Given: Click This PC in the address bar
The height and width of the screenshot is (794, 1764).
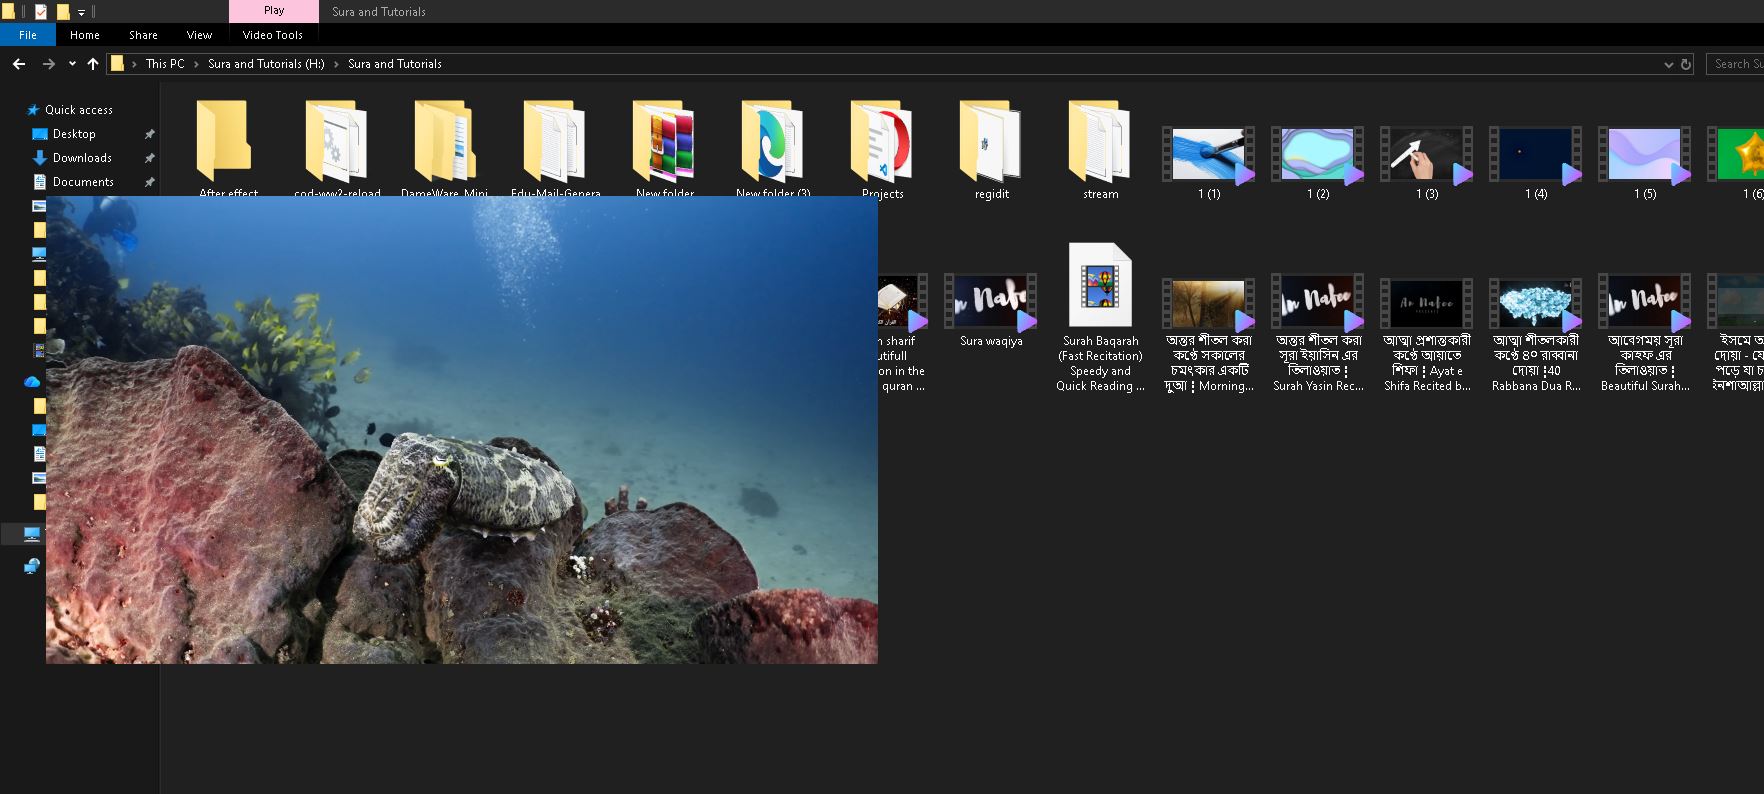Looking at the screenshot, I should 165,64.
